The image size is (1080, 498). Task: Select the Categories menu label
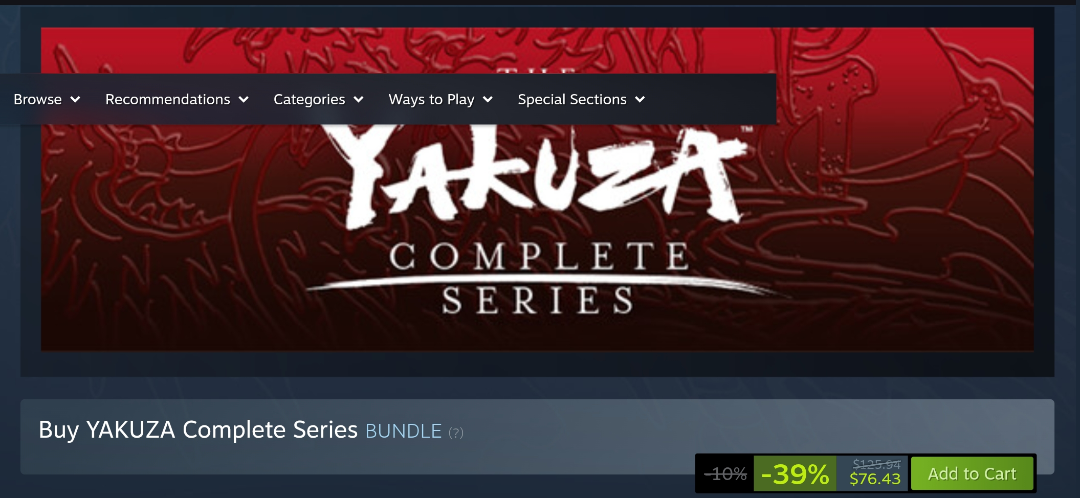pos(309,99)
